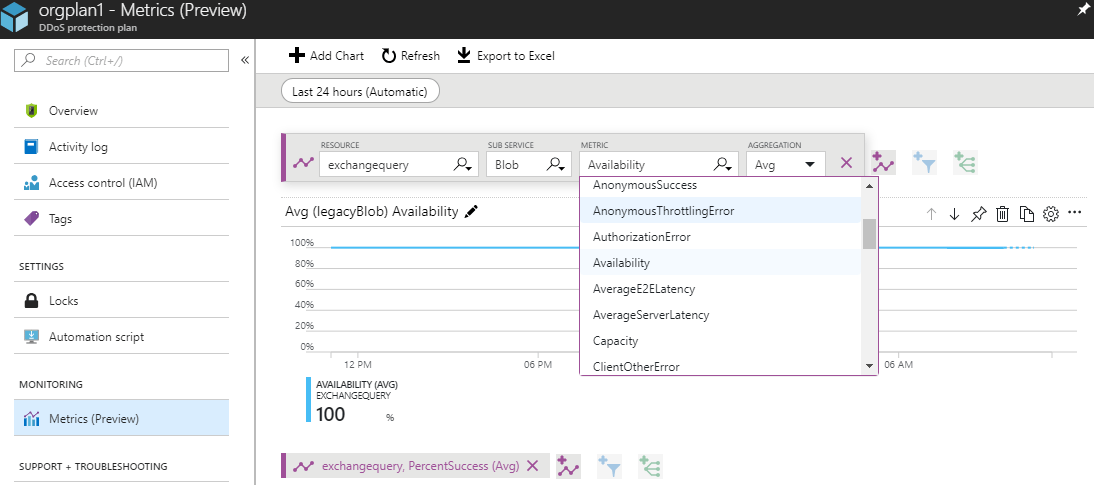
Task: Add metric icon beside Availability row
Action: (883, 163)
